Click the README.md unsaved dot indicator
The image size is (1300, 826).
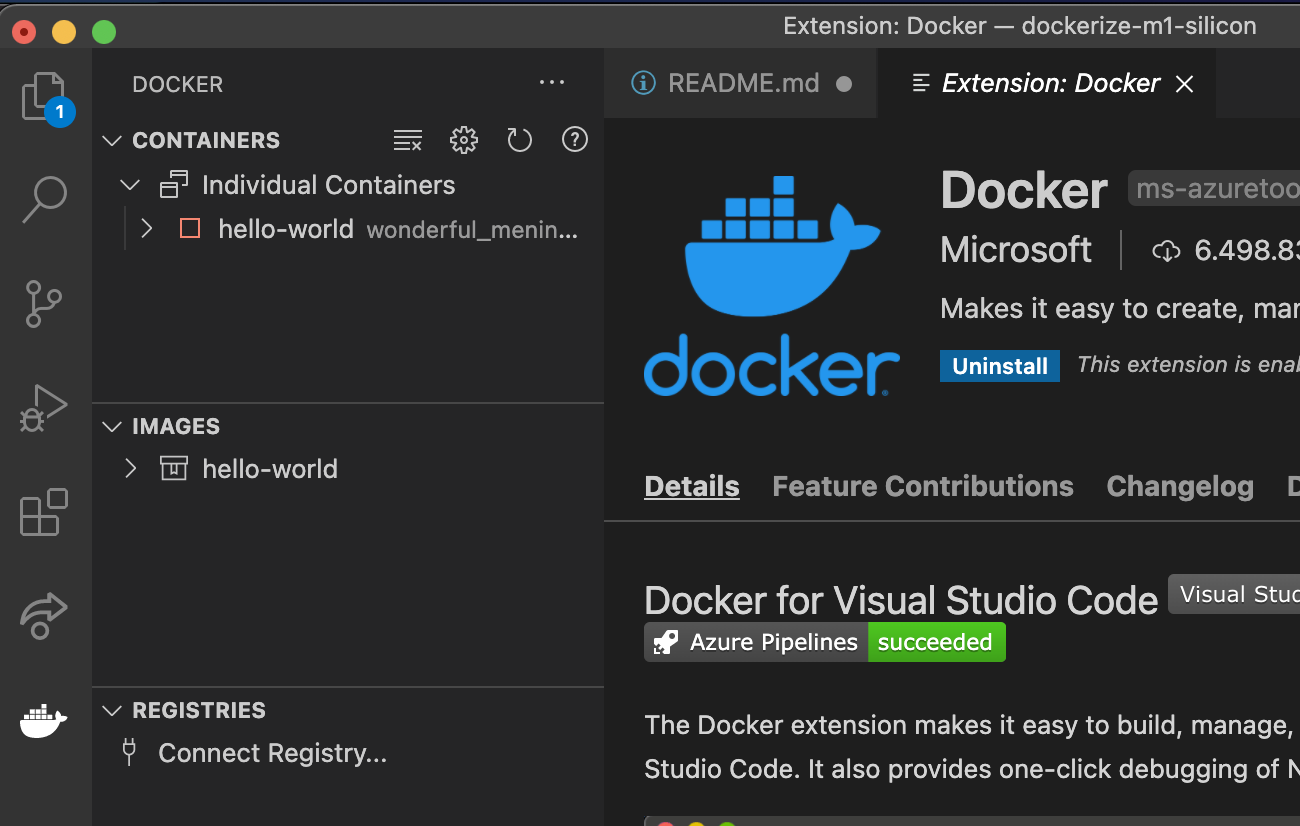coord(844,84)
